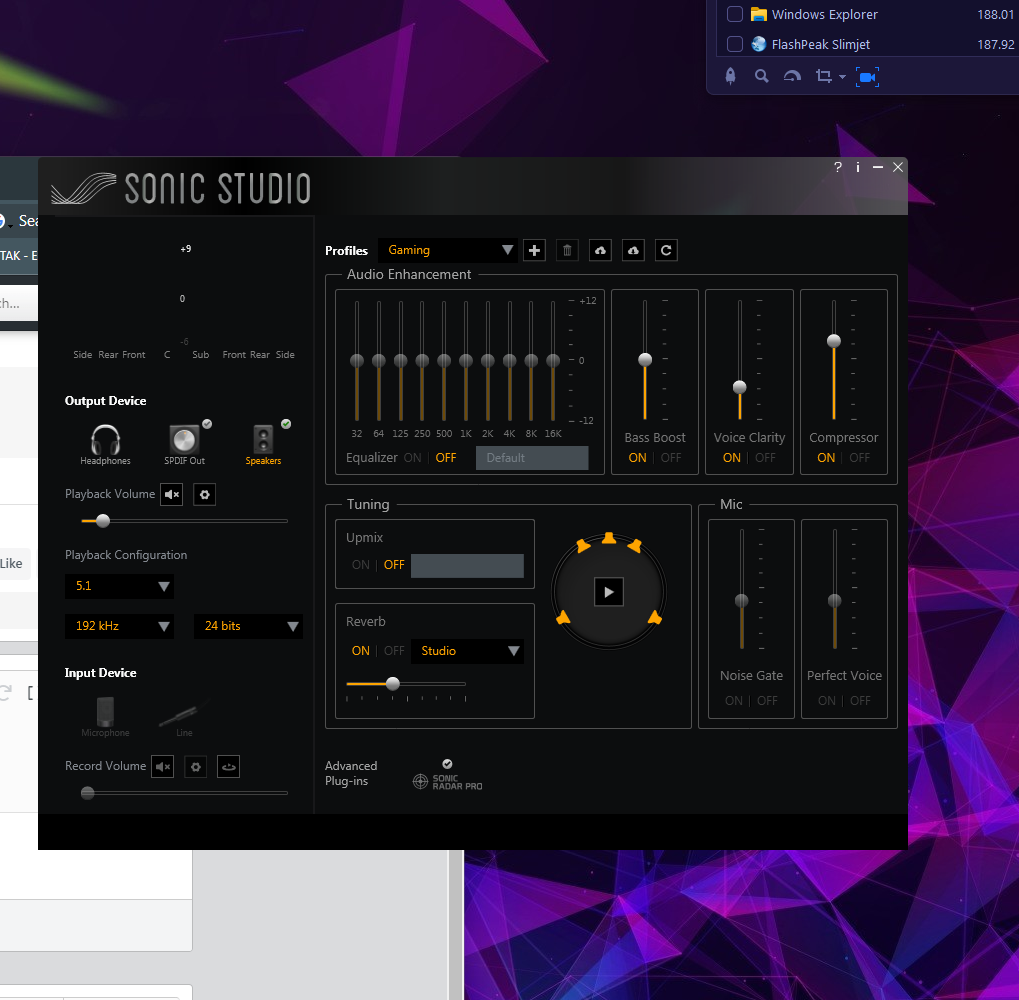Turn Compressor OFF
This screenshot has width=1019, height=1000.
(x=859, y=458)
